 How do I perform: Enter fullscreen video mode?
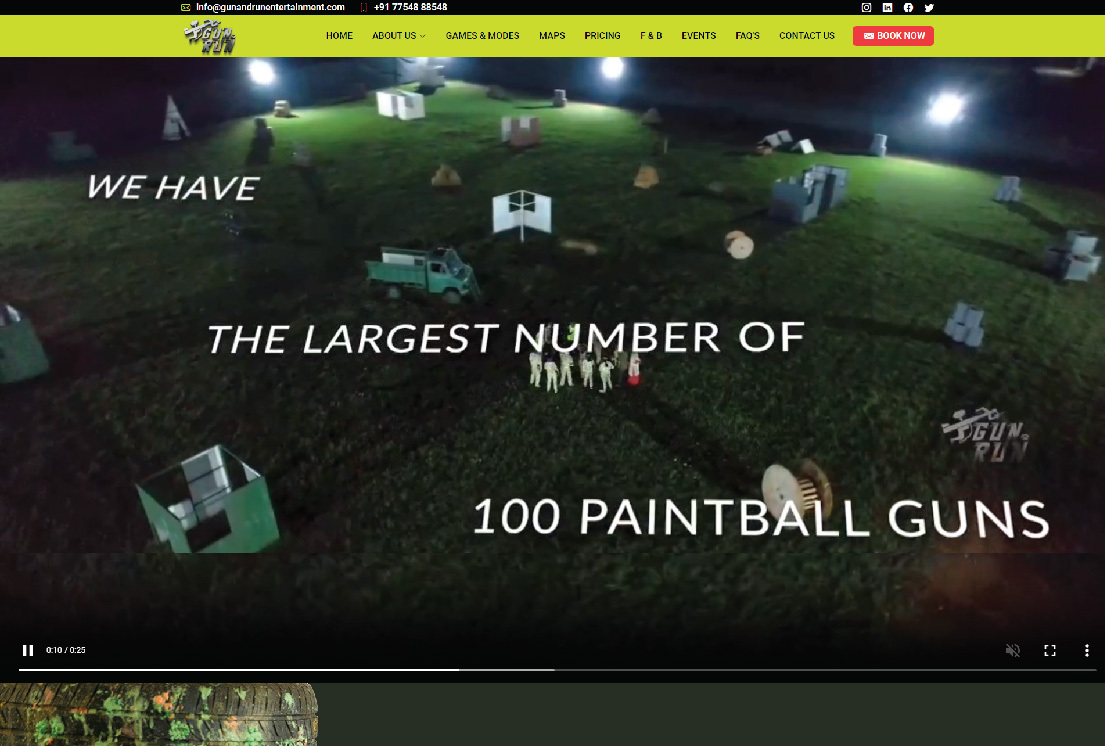(1050, 650)
